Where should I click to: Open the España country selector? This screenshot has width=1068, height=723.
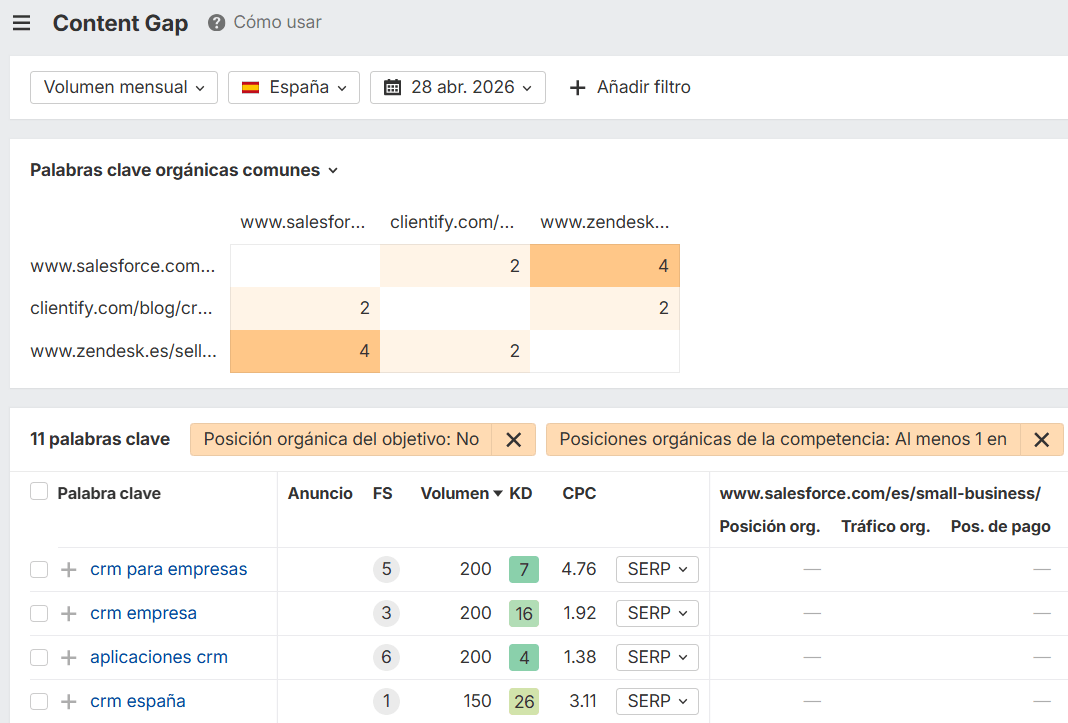[294, 87]
